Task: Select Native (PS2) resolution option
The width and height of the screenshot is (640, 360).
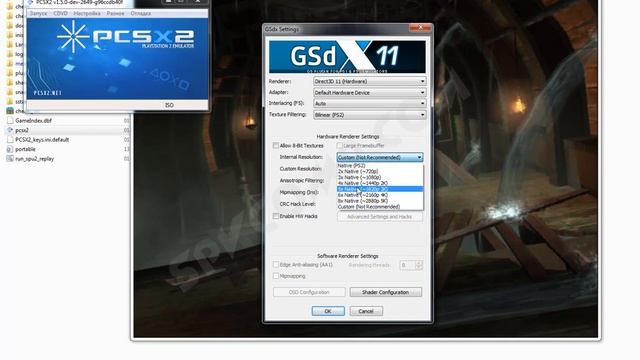Action: tap(380, 166)
